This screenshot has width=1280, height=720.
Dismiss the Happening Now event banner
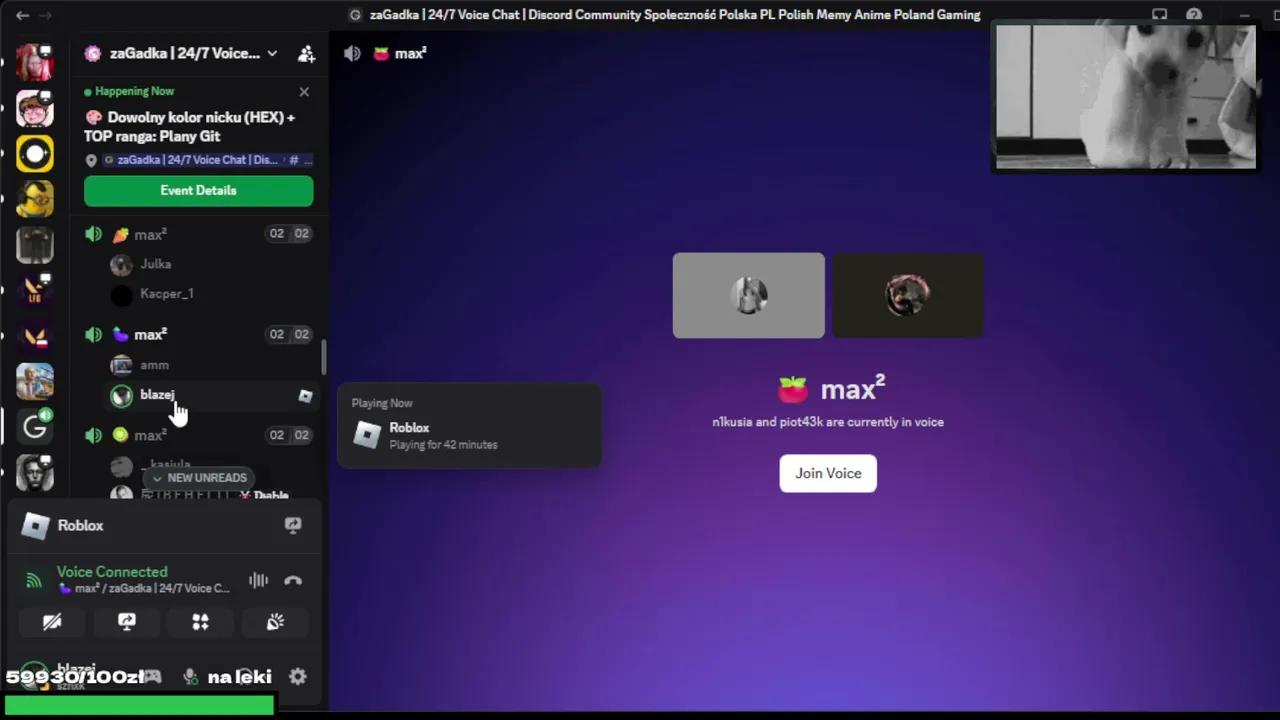pos(304,91)
